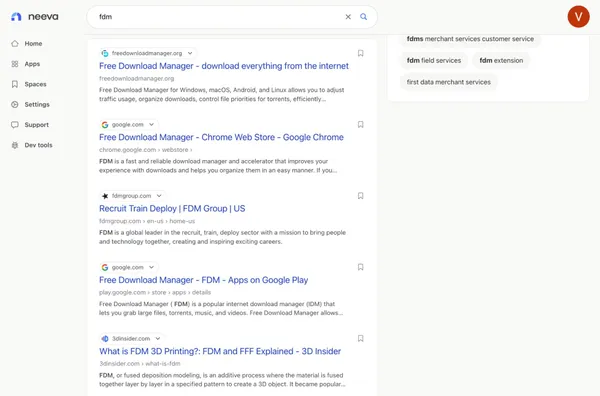Click the '3dinsider.com › what-is-fdm' breadcrumb

point(140,363)
